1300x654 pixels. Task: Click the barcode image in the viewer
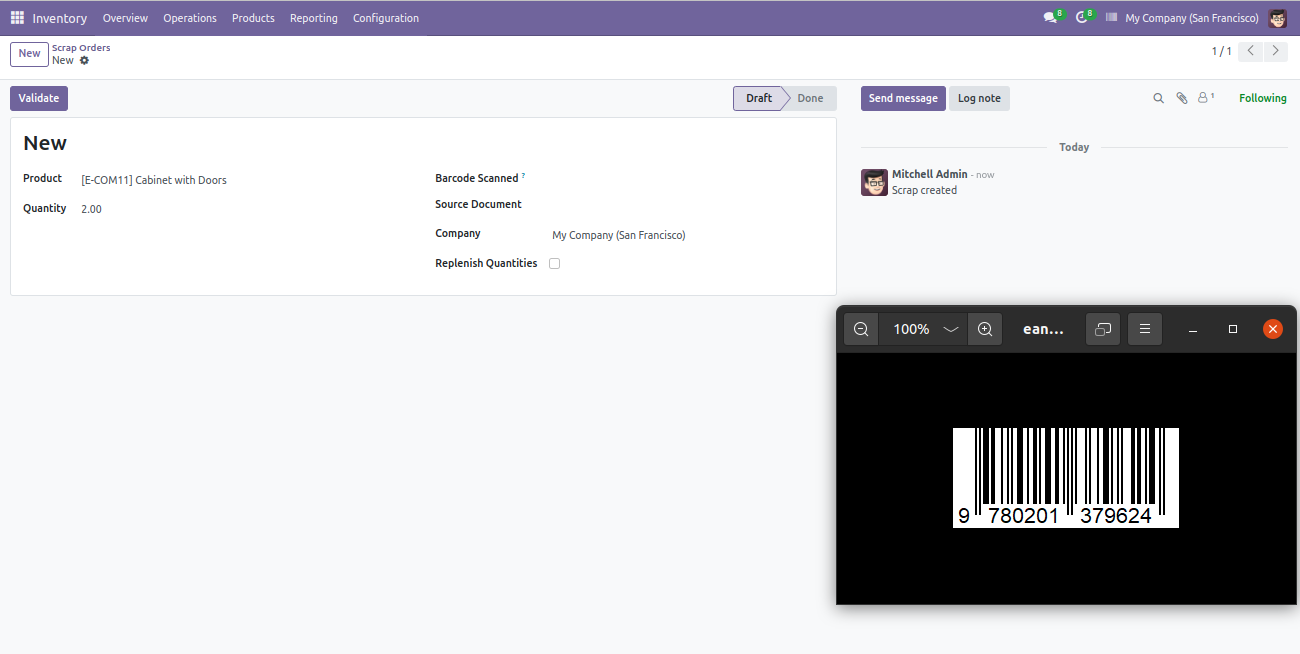pyautogui.click(x=1066, y=478)
